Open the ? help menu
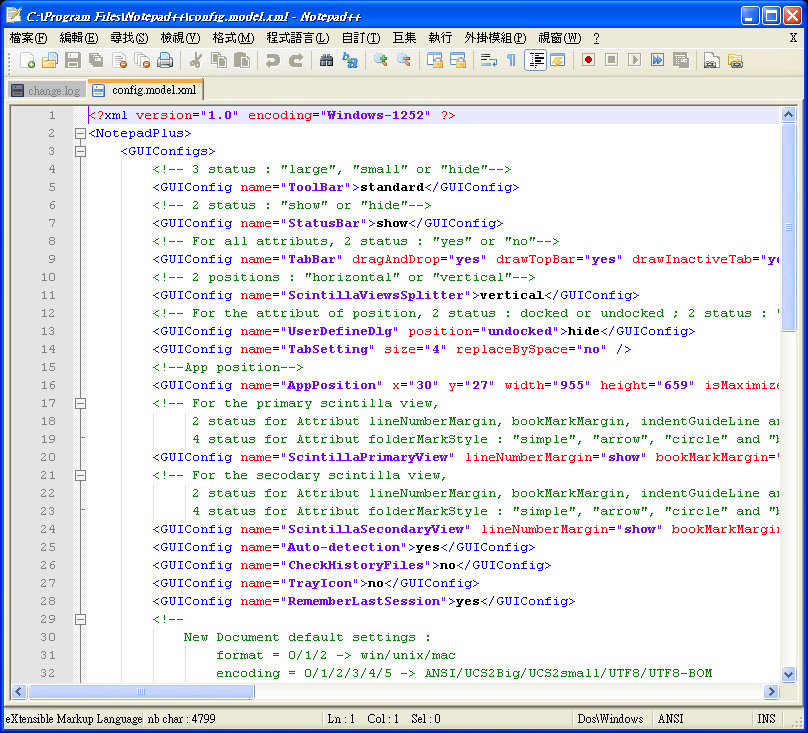808x733 pixels. coord(596,38)
